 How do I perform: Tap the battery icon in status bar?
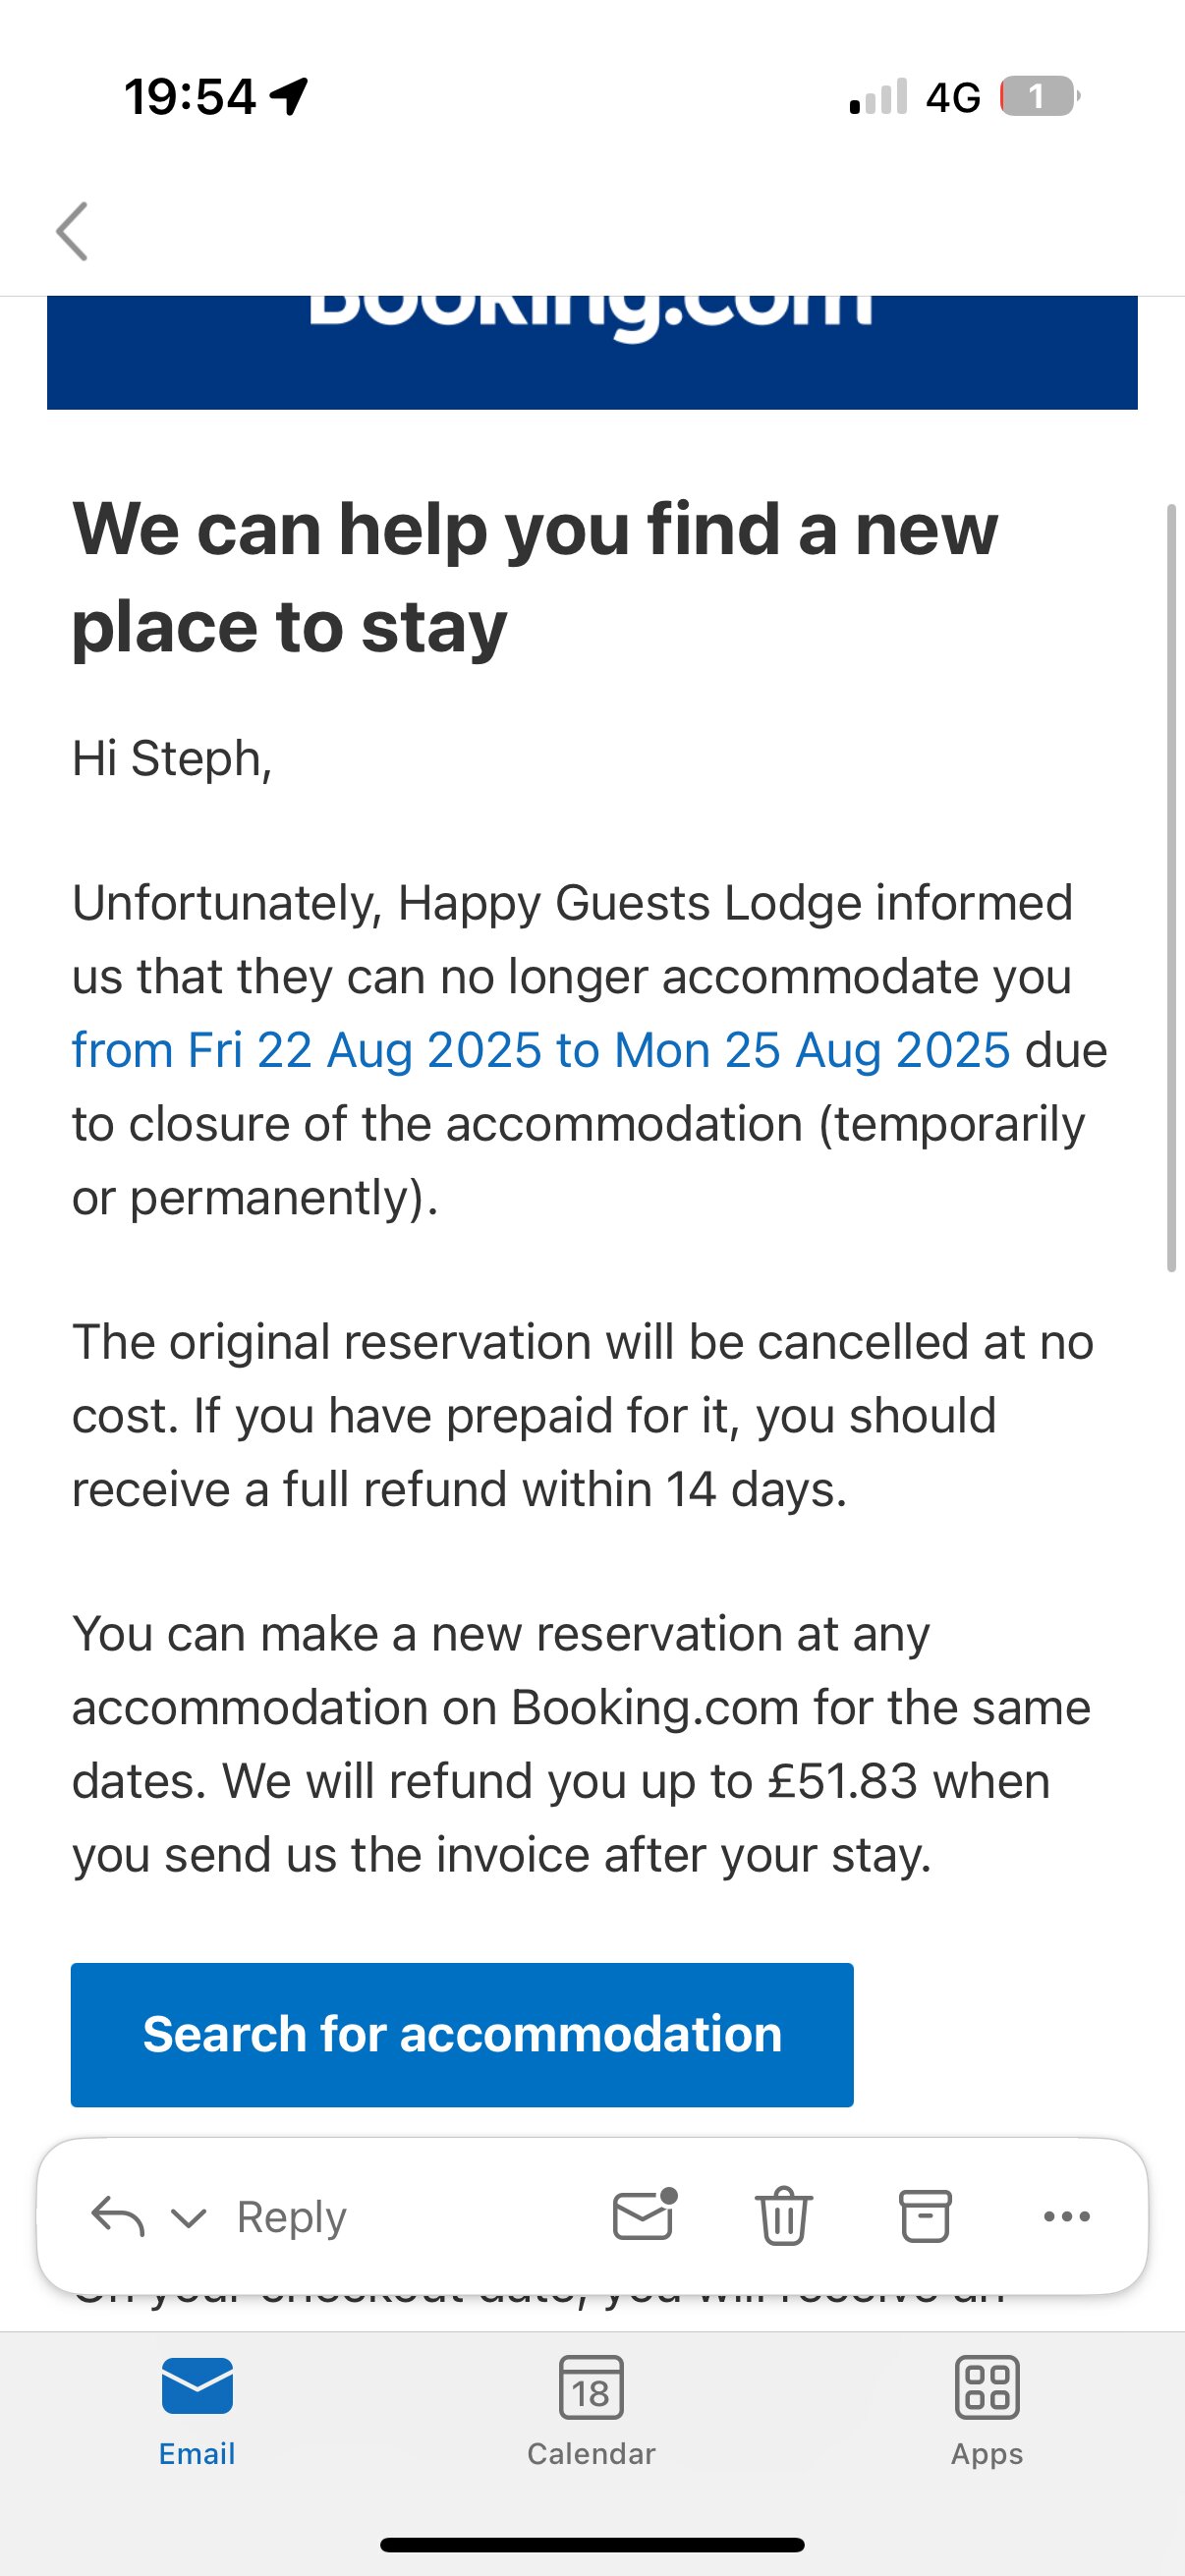click(x=1039, y=97)
